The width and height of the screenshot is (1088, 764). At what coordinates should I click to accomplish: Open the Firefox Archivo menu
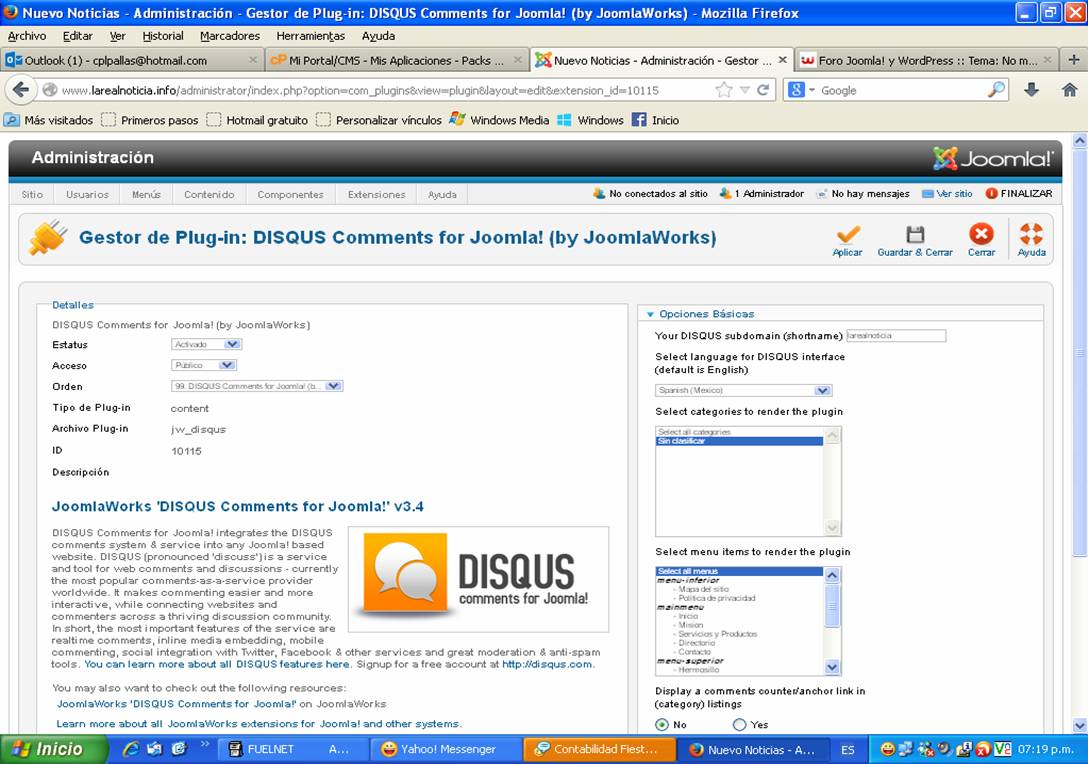point(27,35)
